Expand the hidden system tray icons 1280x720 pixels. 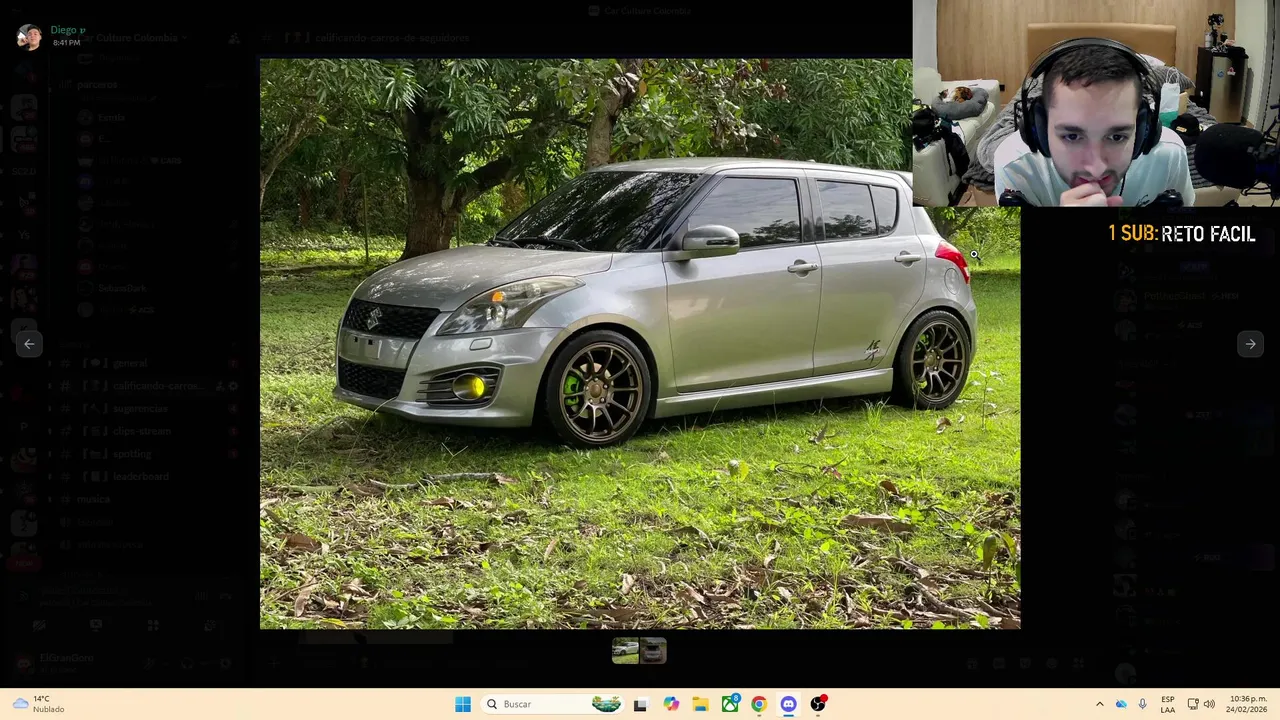(x=1100, y=704)
